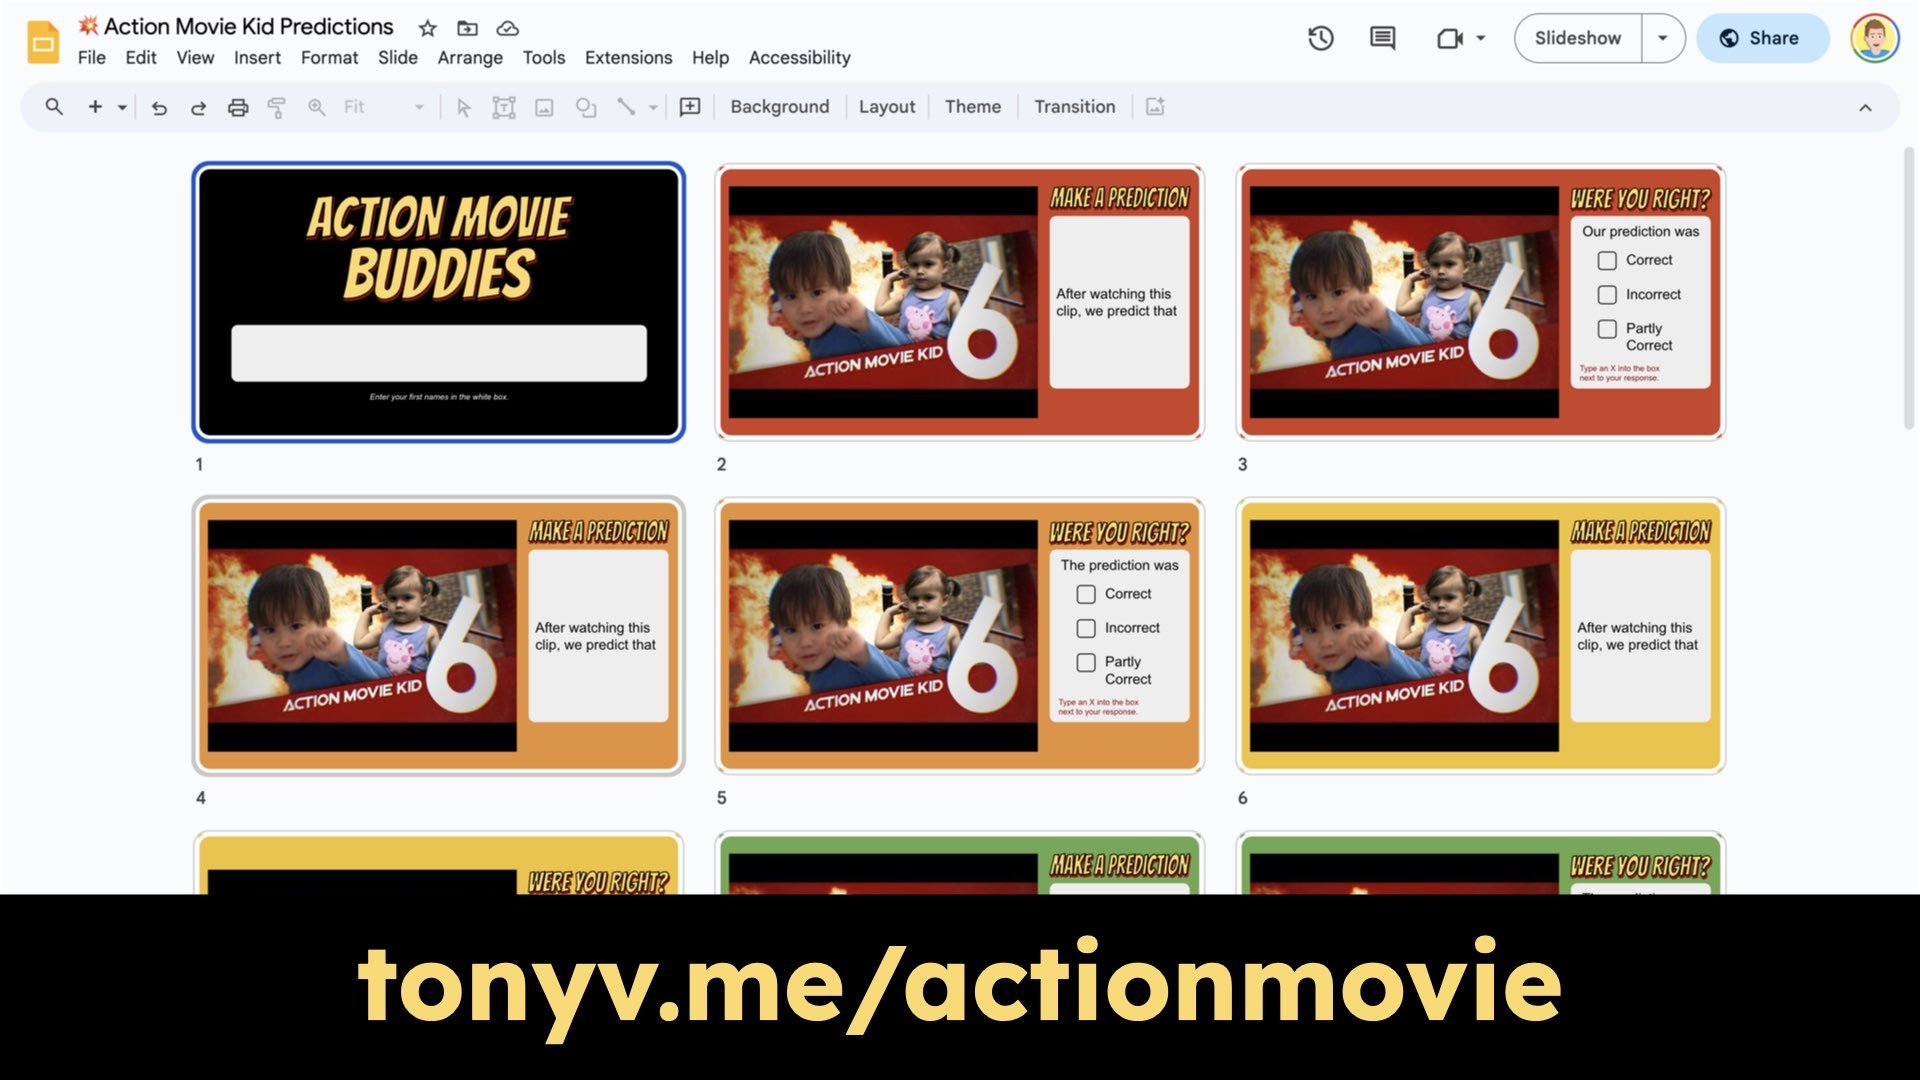Insert an image from toolbar
The height and width of the screenshot is (1080, 1920).
pos(544,107)
